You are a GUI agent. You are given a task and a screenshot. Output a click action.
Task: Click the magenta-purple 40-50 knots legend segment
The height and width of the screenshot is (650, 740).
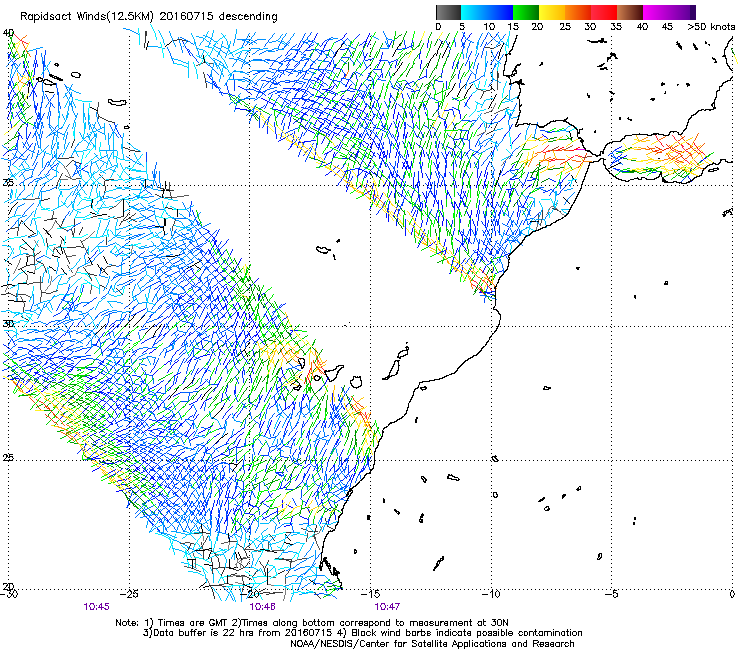pyautogui.click(x=669, y=12)
